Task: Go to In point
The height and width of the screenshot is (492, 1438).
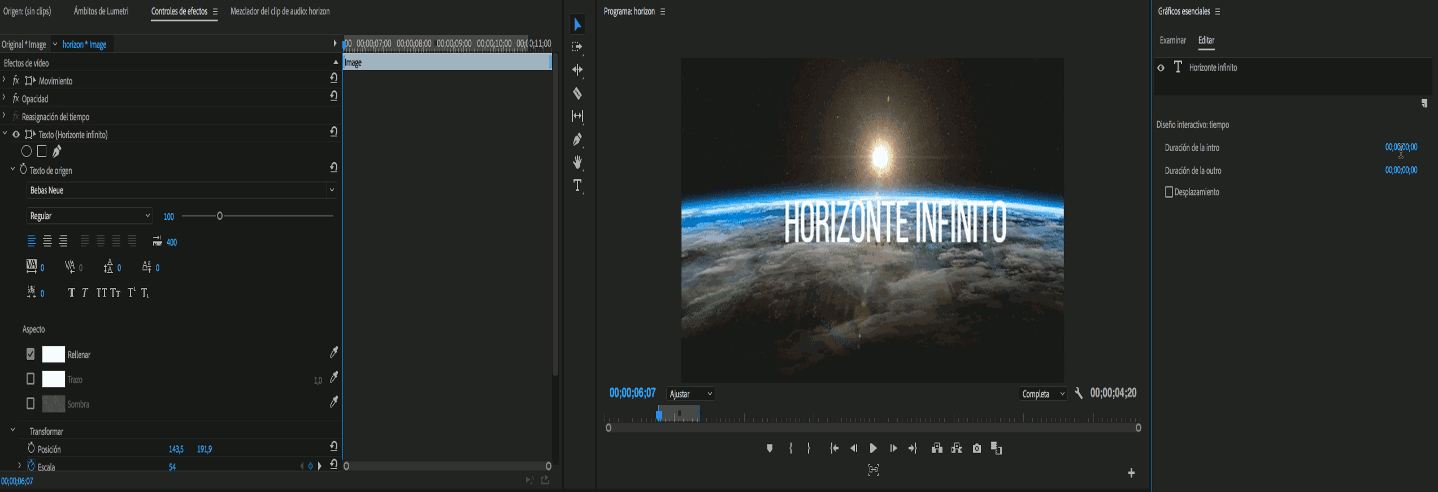Action: coord(834,449)
